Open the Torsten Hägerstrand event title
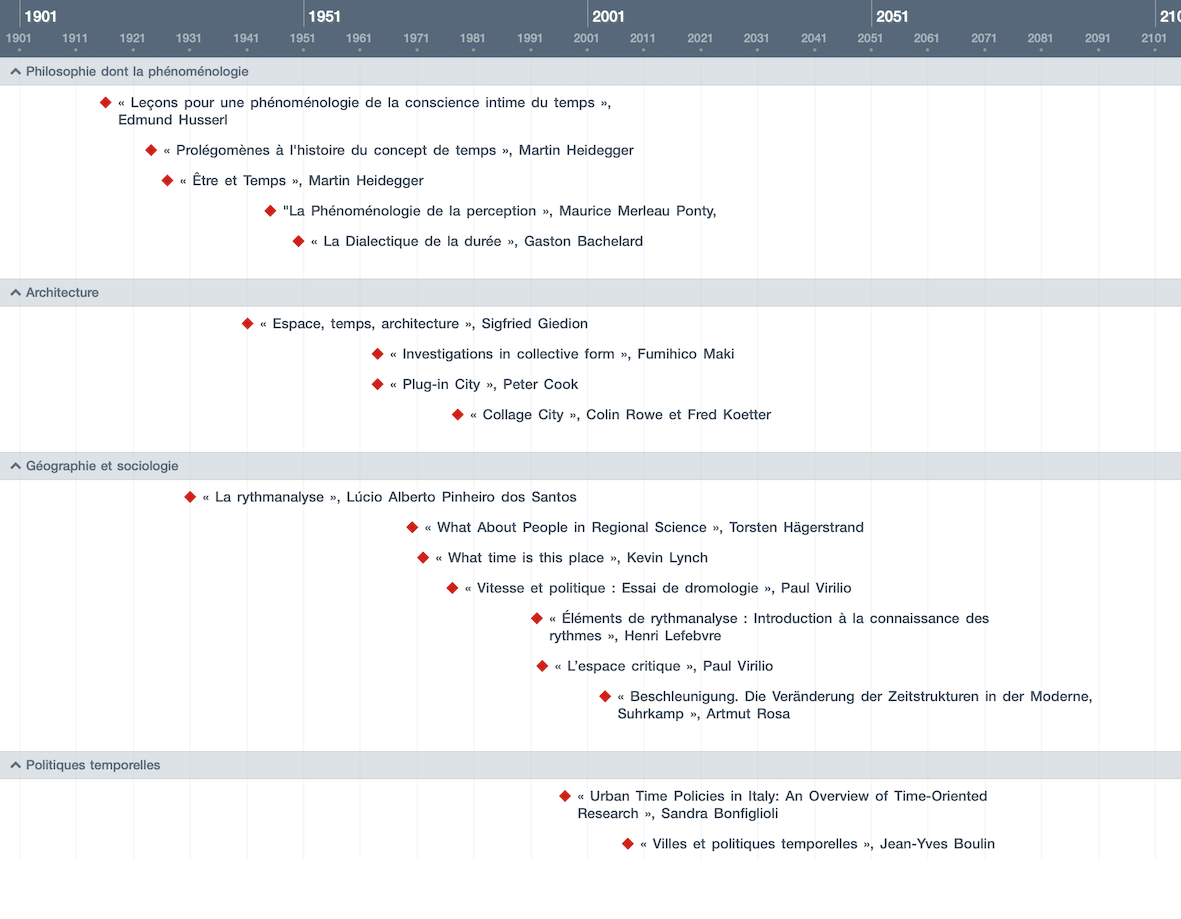1181x919 pixels. coord(644,527)
